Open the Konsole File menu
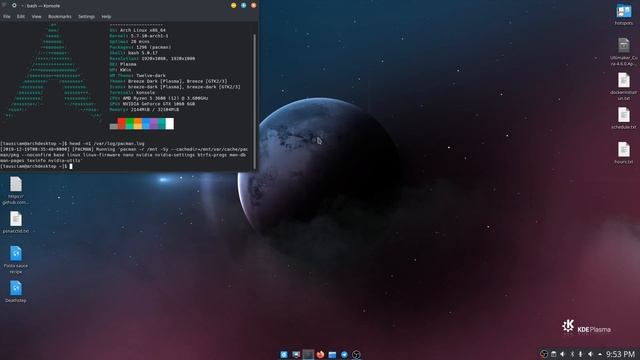Viewport: 640px width, 360px height. click(7, 17)
